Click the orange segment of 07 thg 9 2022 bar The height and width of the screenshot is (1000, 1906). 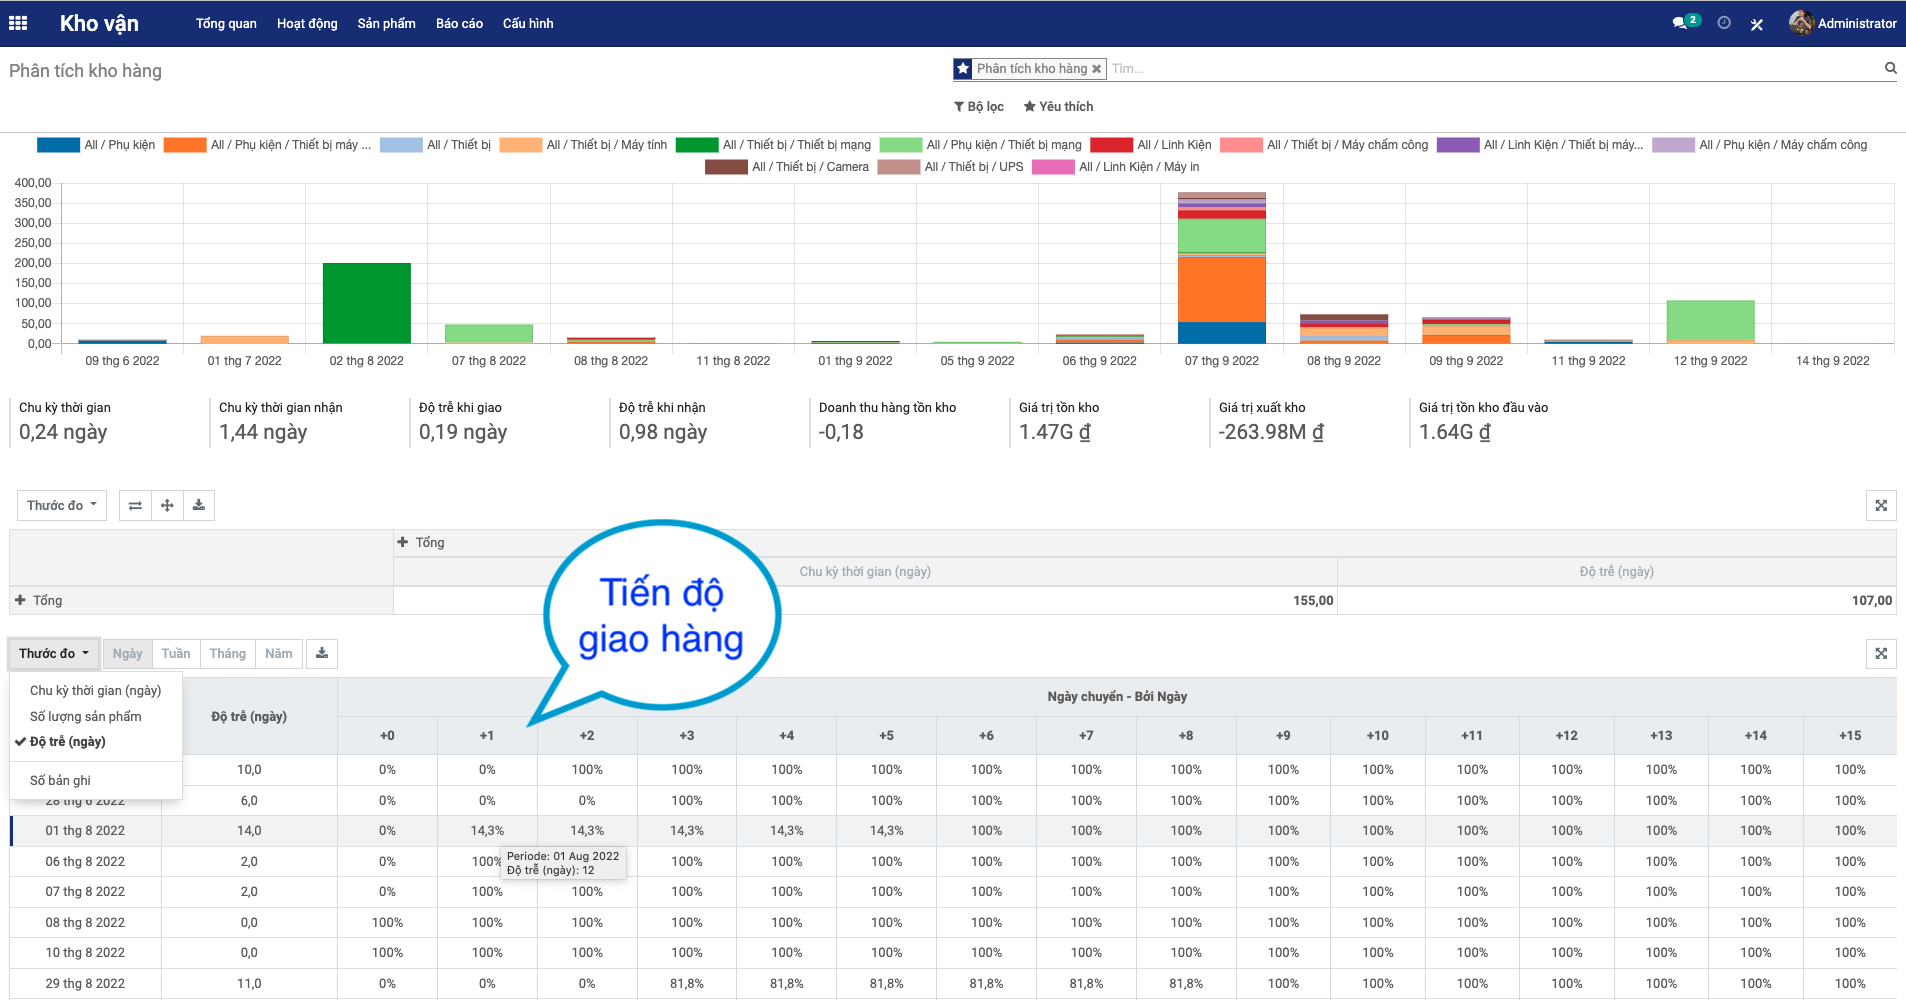click(x=1221, y=289)
